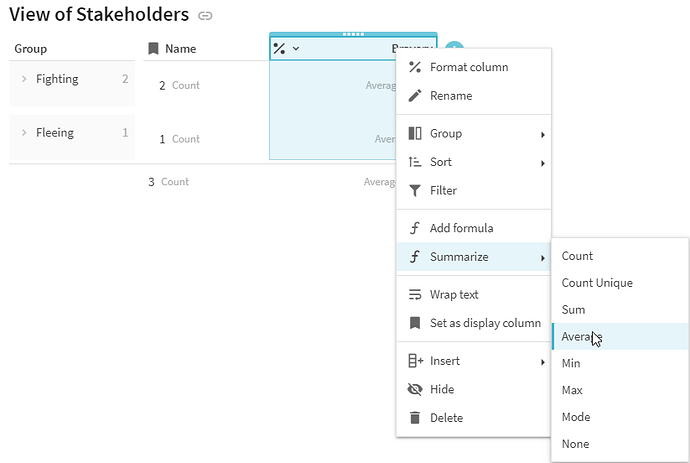Select Count Unique summary option

click(x=597, y=283)
